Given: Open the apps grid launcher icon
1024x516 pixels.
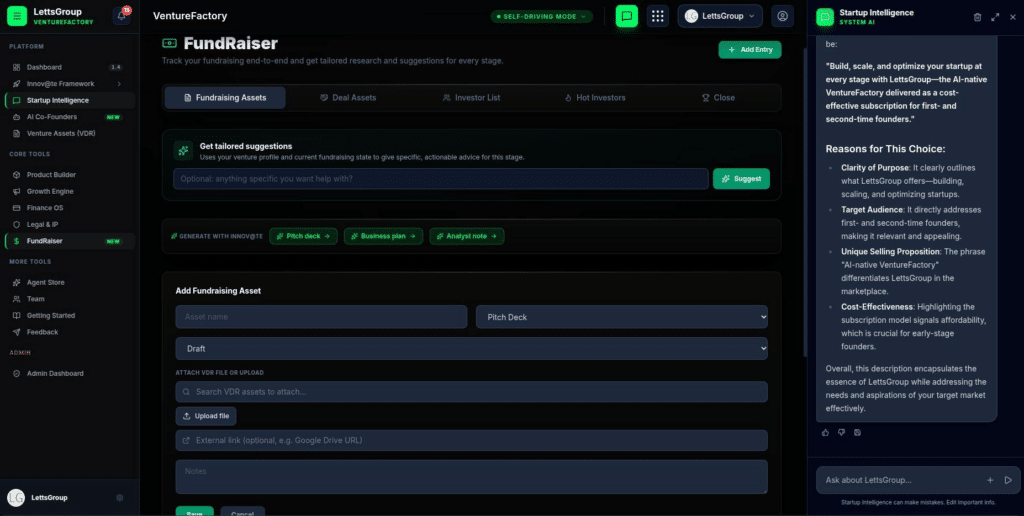Looking at the screenshot, I should click(658, 16).
